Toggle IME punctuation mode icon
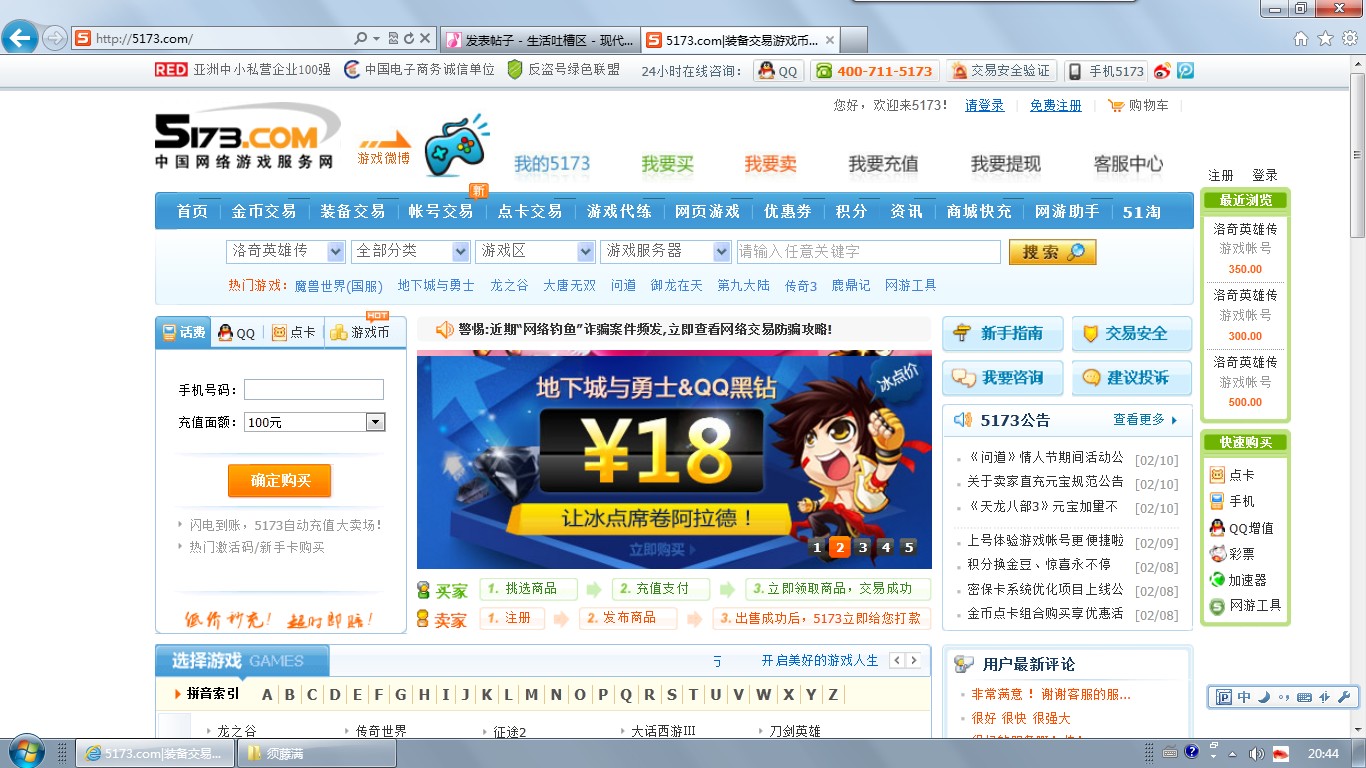 [x=1284, y=697]
